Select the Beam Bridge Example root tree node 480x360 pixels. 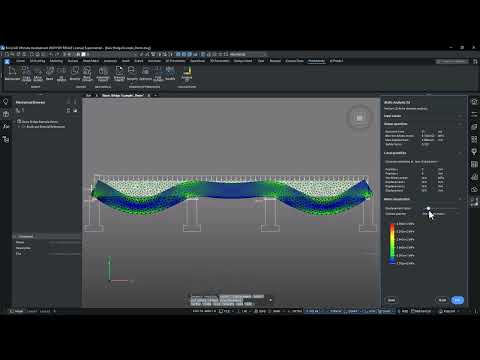pos(39,122)
